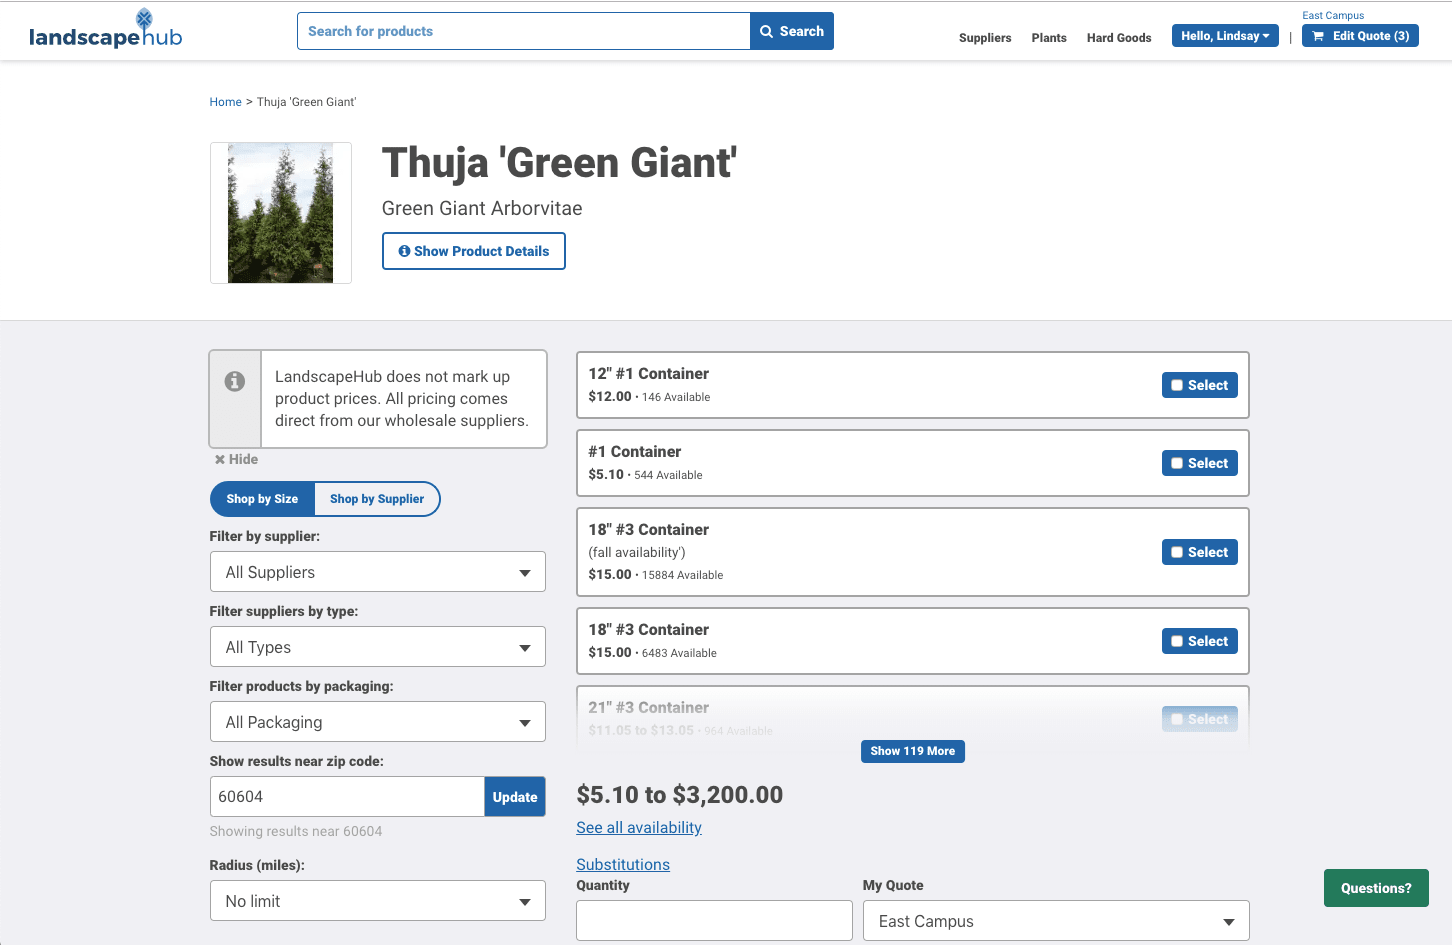Click the cart icon in Edit Quote
1452x945 pixels.
point(1318,36)
